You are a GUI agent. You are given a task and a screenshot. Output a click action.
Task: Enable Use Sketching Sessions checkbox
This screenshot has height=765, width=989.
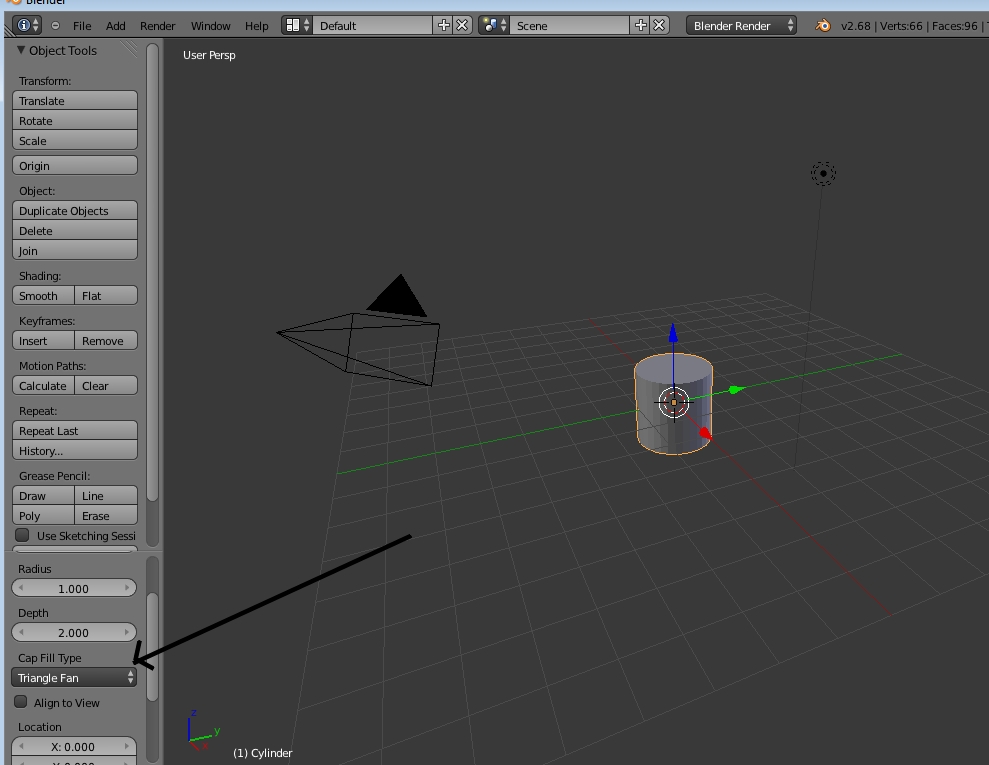coord(23,535)
